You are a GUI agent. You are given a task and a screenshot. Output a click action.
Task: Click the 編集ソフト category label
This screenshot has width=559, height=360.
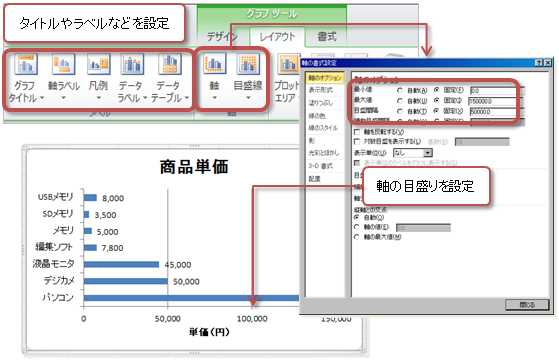[x=54, y=247]
